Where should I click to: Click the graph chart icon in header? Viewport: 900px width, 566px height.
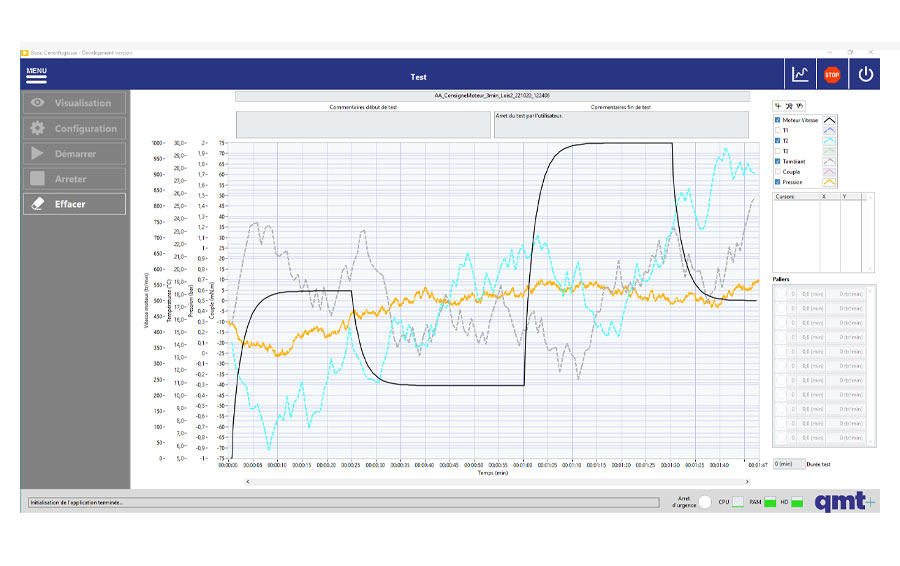click(800, 75)
